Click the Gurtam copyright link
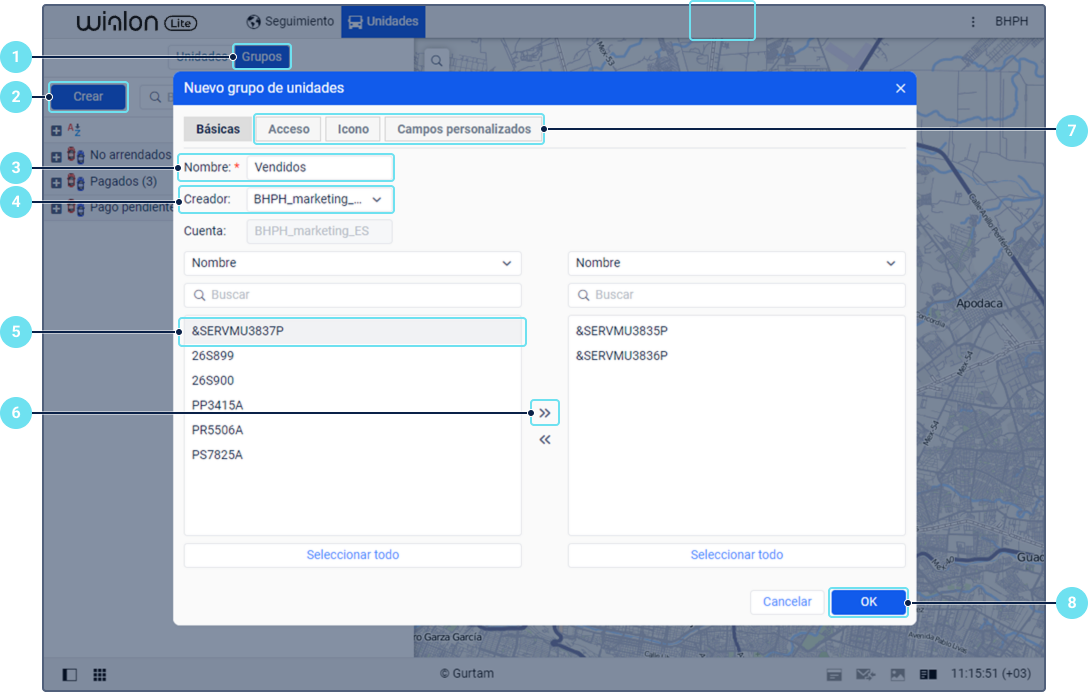Image resolution: width=1088 pixels, height=692 pixels. (x=467, y=674)
